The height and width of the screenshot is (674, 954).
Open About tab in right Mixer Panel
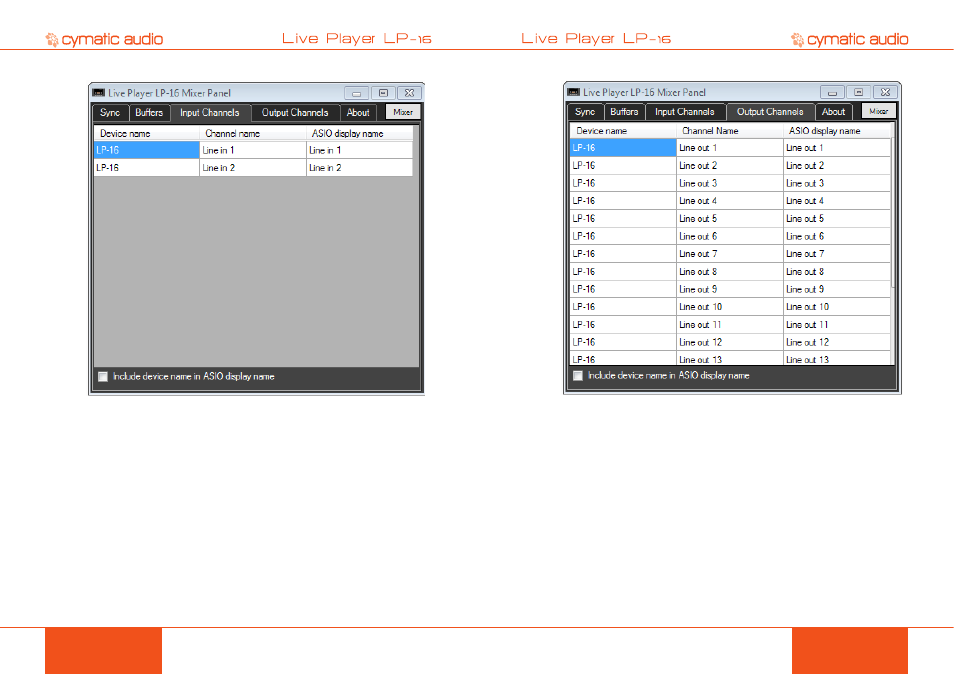834,113
